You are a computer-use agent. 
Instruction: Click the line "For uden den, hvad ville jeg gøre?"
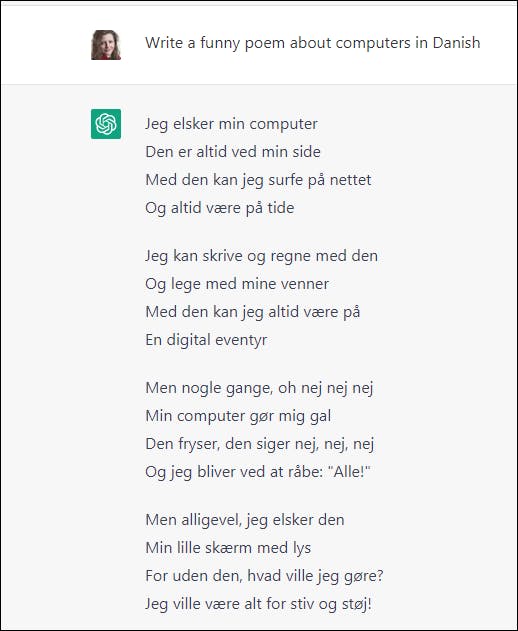[x=264, y=576]
